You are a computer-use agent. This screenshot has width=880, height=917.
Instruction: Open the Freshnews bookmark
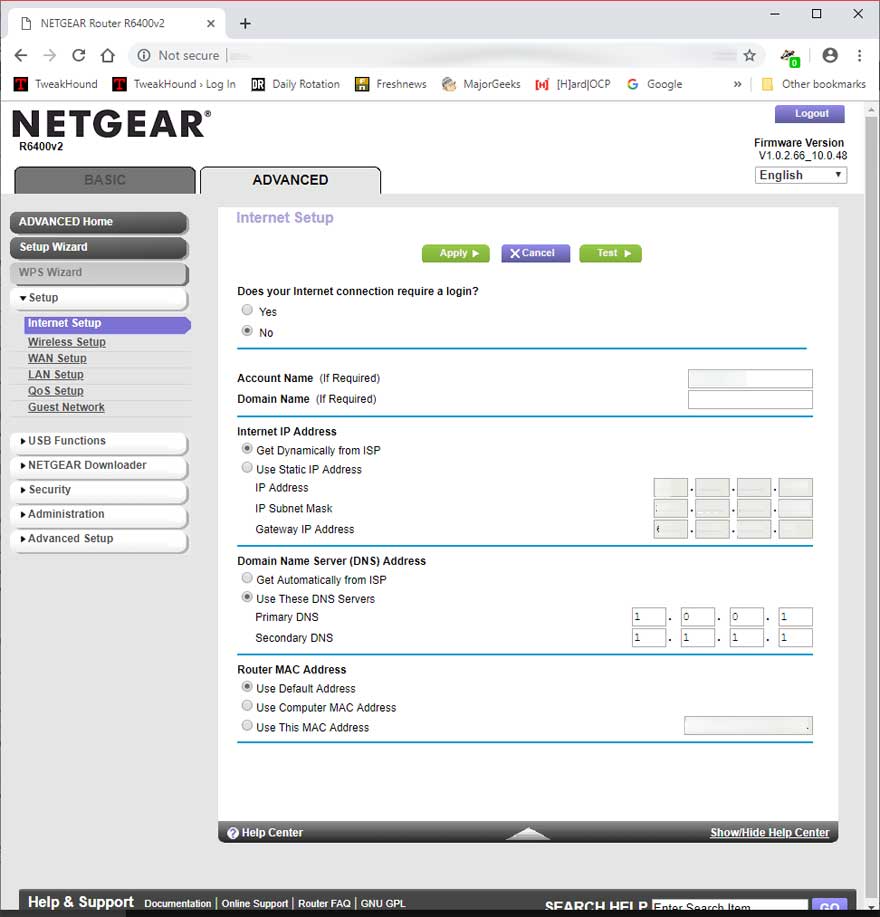click(391, 84)
